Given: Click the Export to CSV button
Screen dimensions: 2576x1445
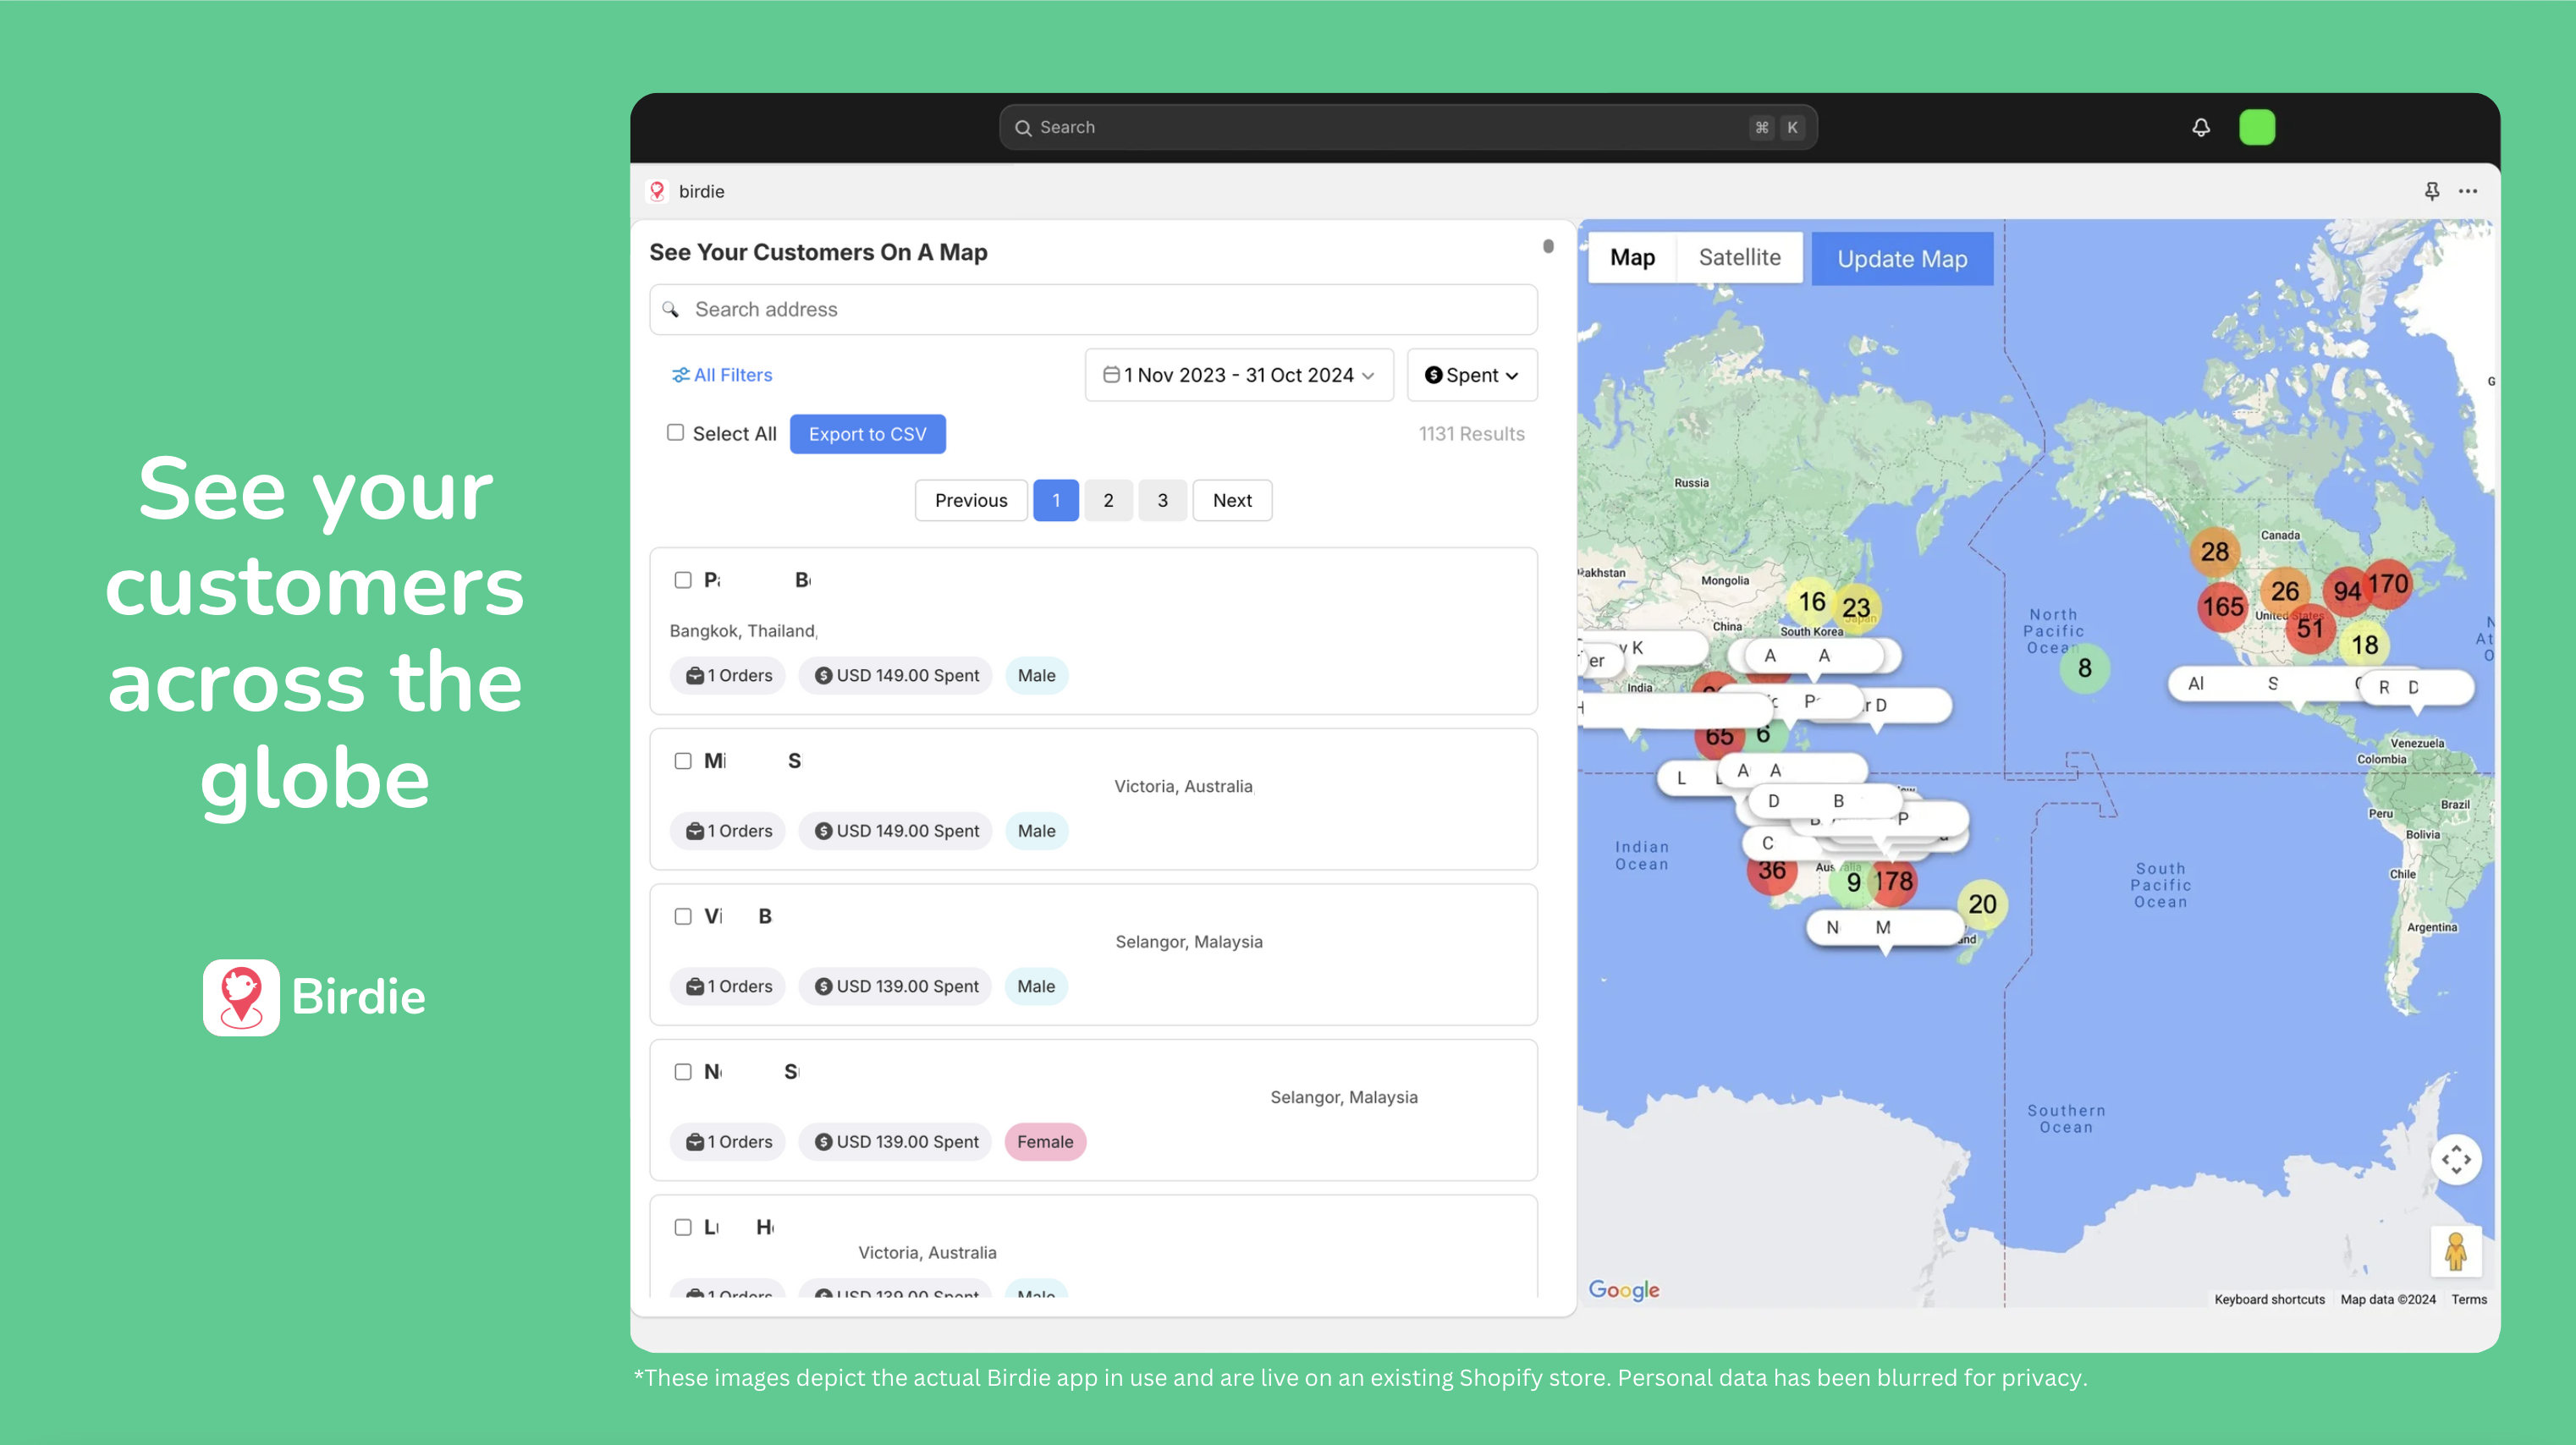Looking at the screenshot, I should pyautogui.click(x=867, y=434).
